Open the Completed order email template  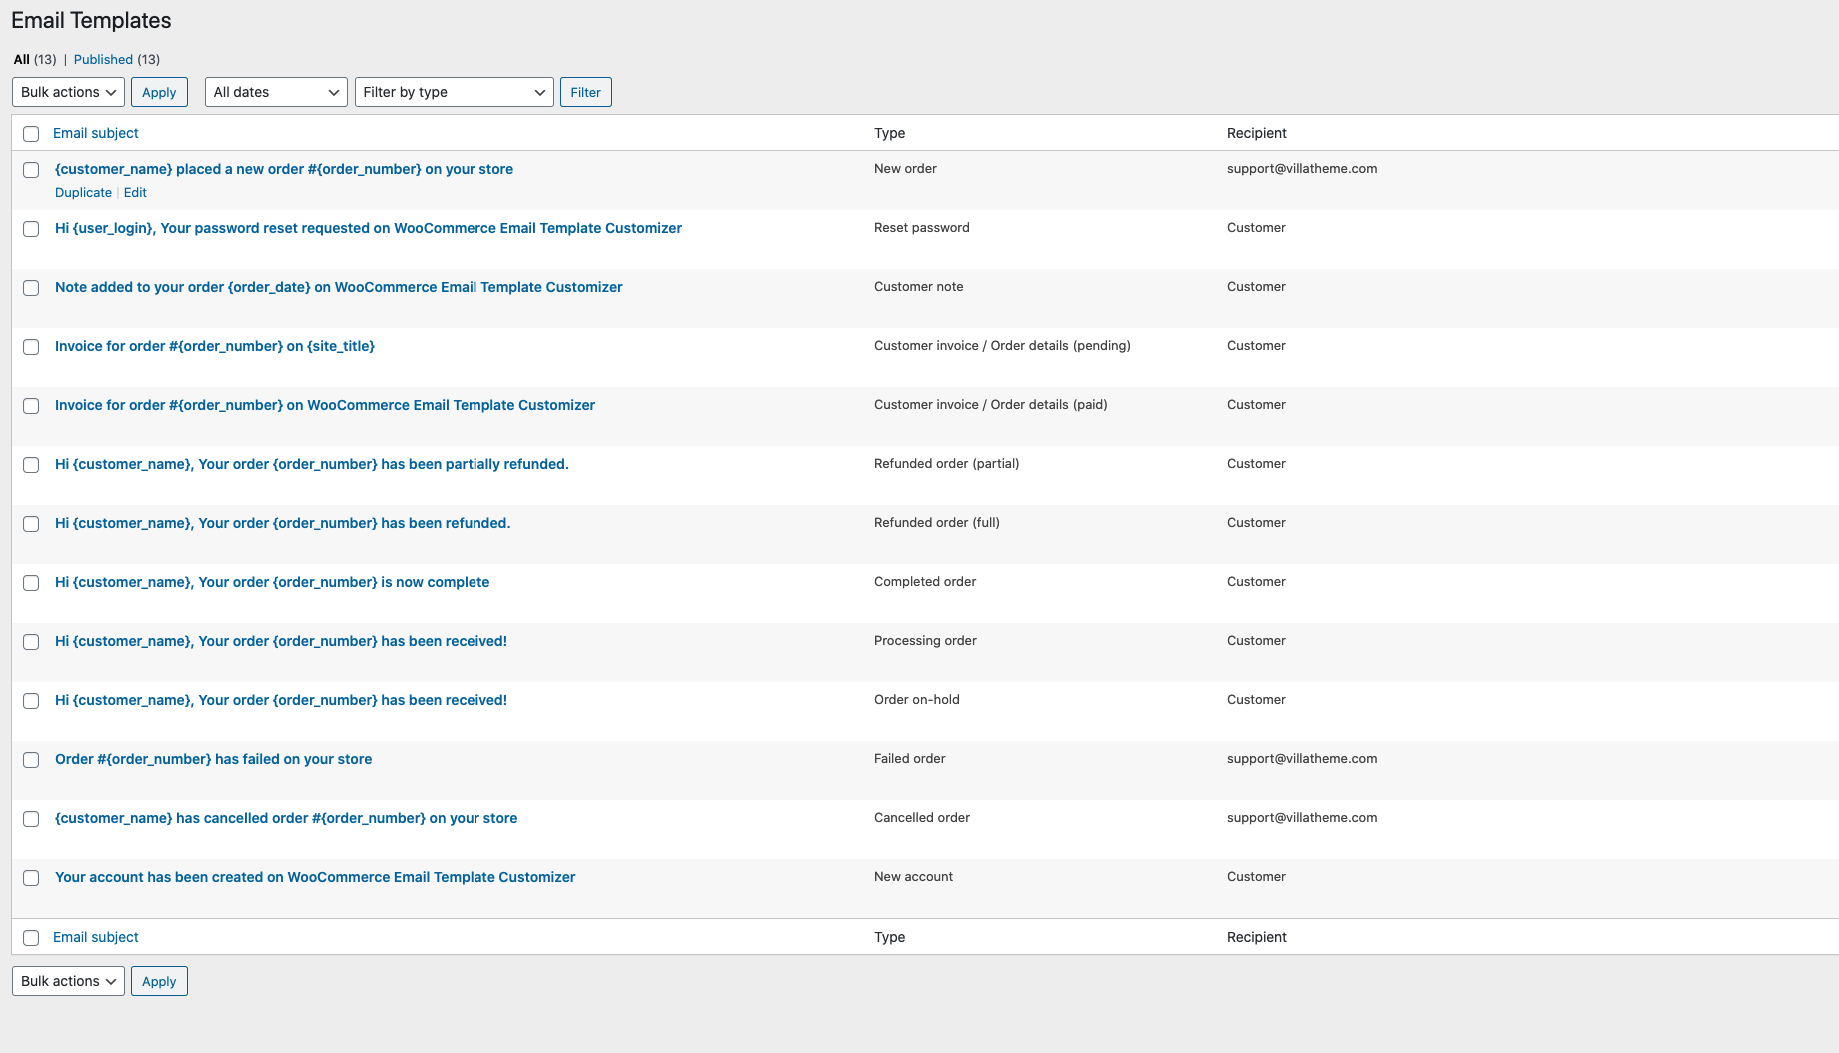pyautogui.click(x=272, y=582)
